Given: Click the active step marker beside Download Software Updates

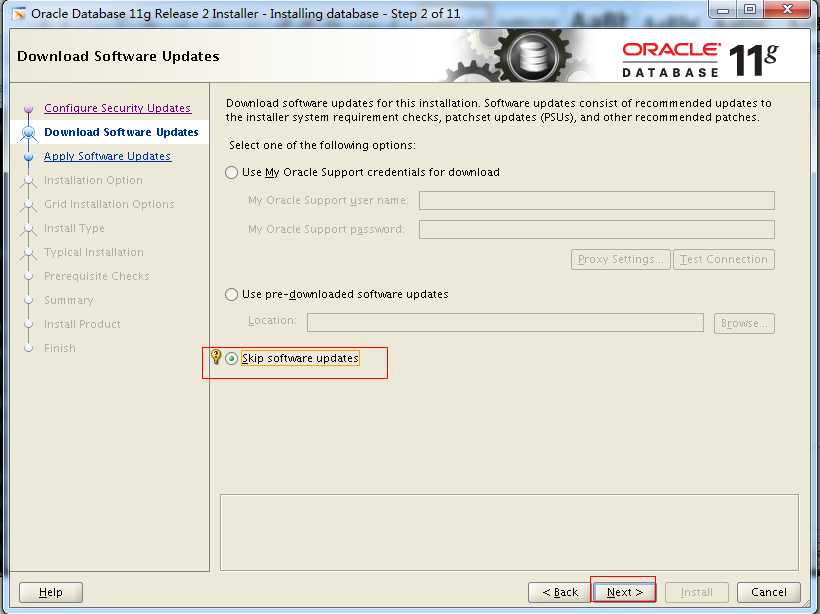Looking at the screenshot, I should coord(29,132).
